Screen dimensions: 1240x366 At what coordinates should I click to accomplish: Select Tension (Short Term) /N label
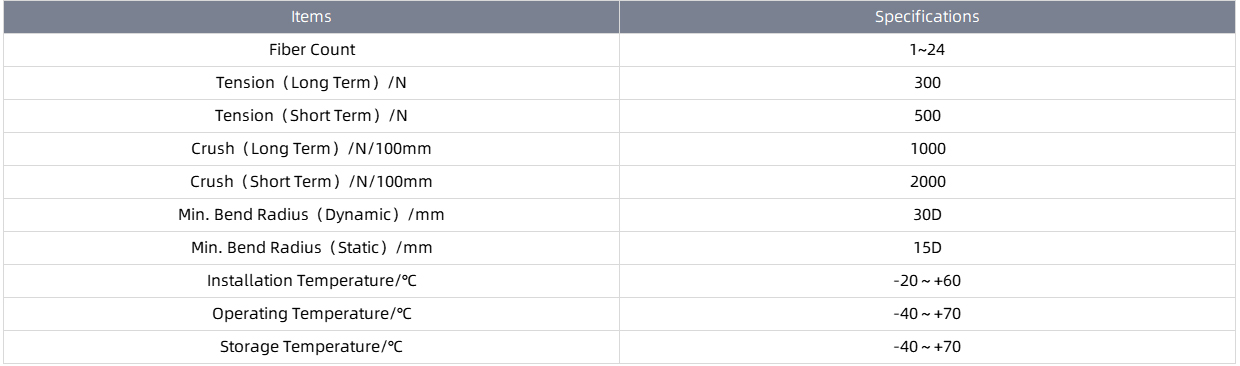(312, 116)
